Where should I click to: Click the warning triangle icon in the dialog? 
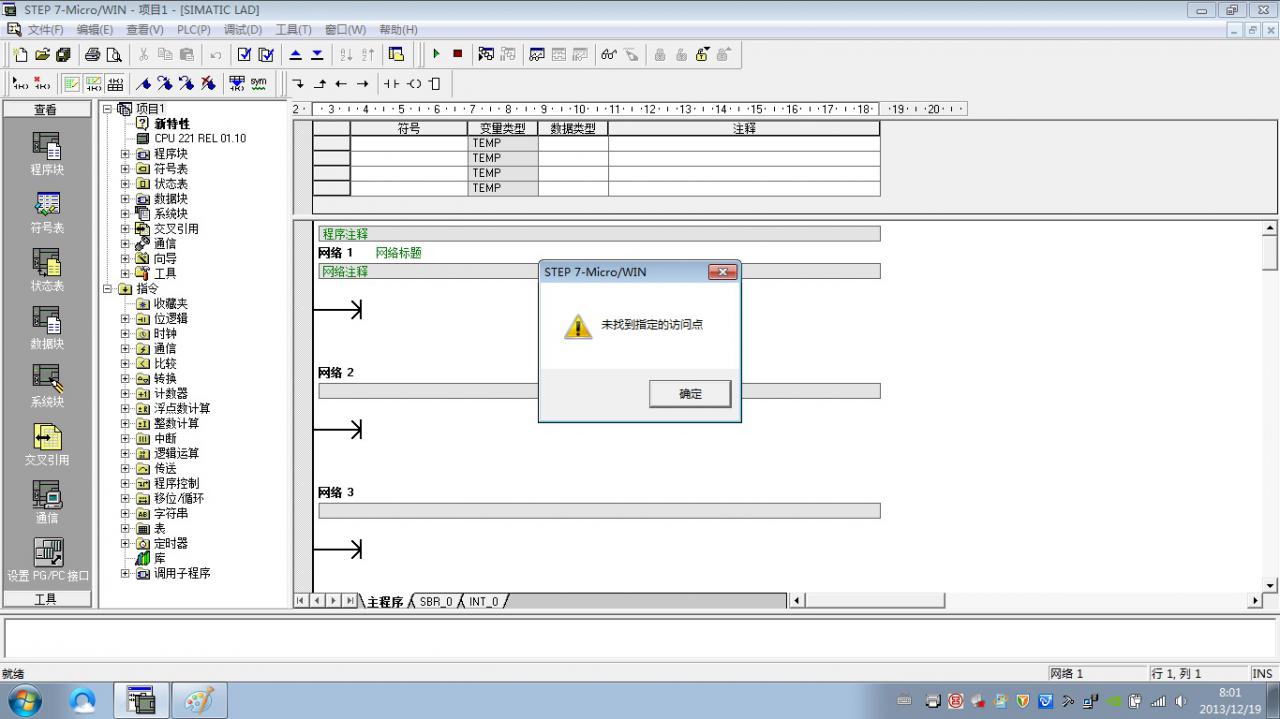tap(578, 325)
